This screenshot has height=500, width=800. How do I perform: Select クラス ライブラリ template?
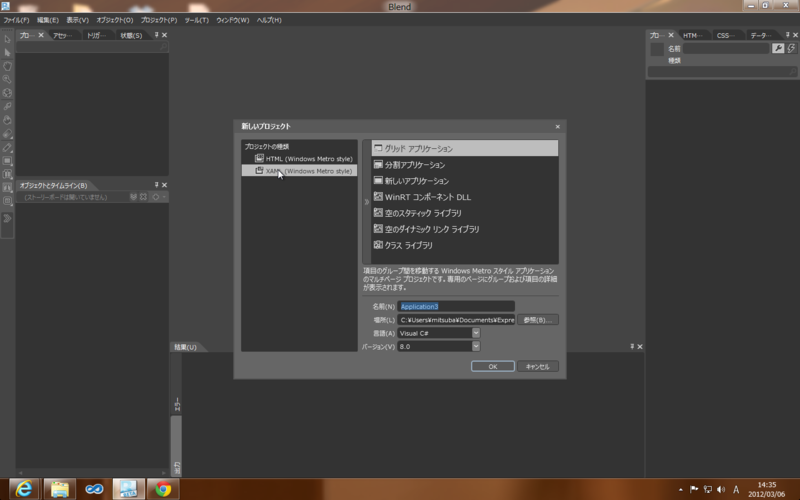(465, 245)
